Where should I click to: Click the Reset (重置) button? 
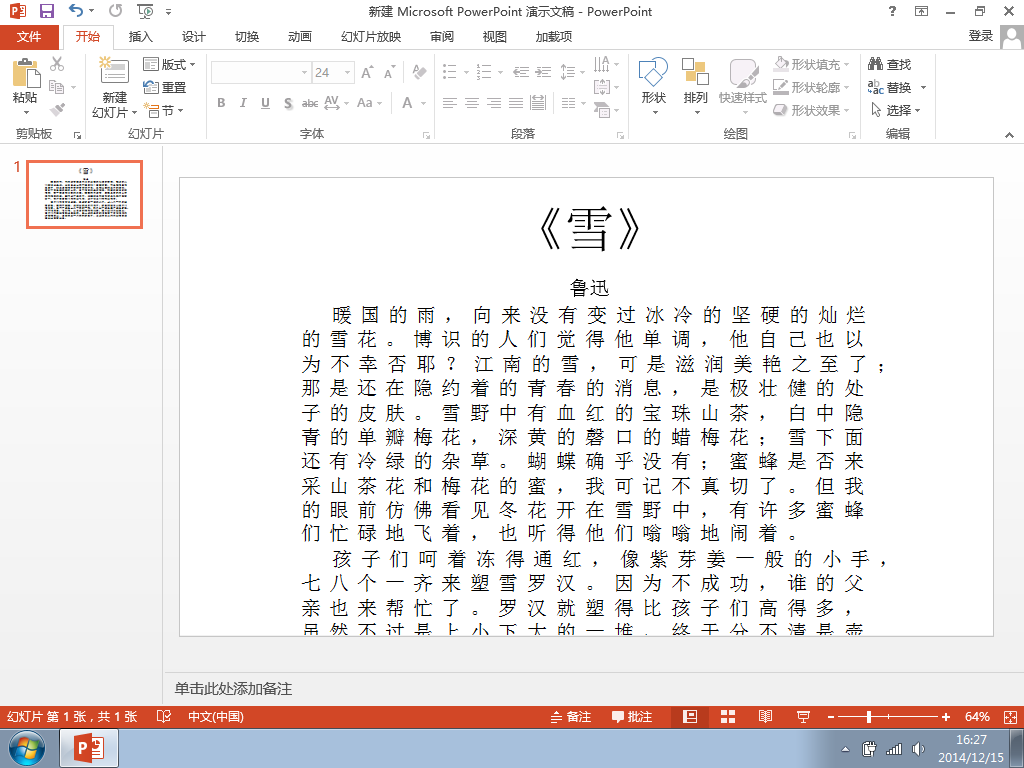pyautogui.click(x=165, y=87)
